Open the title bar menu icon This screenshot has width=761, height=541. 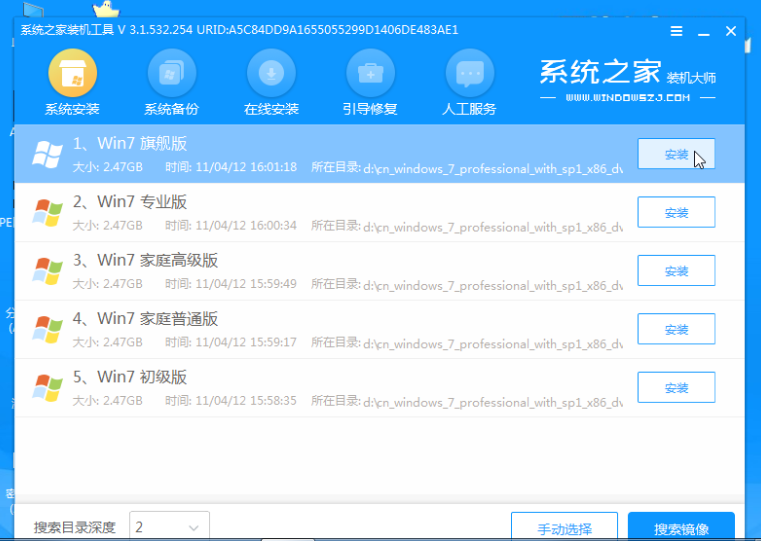click(x=676, y=32)
